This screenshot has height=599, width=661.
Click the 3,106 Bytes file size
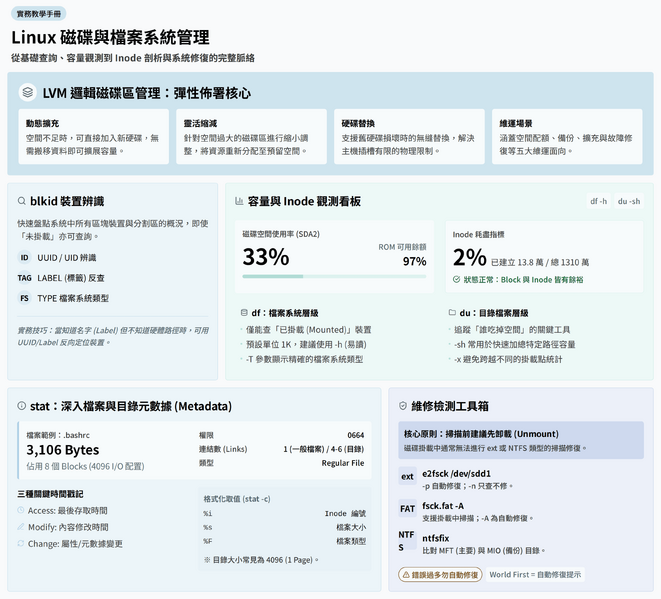coord(63,450)
